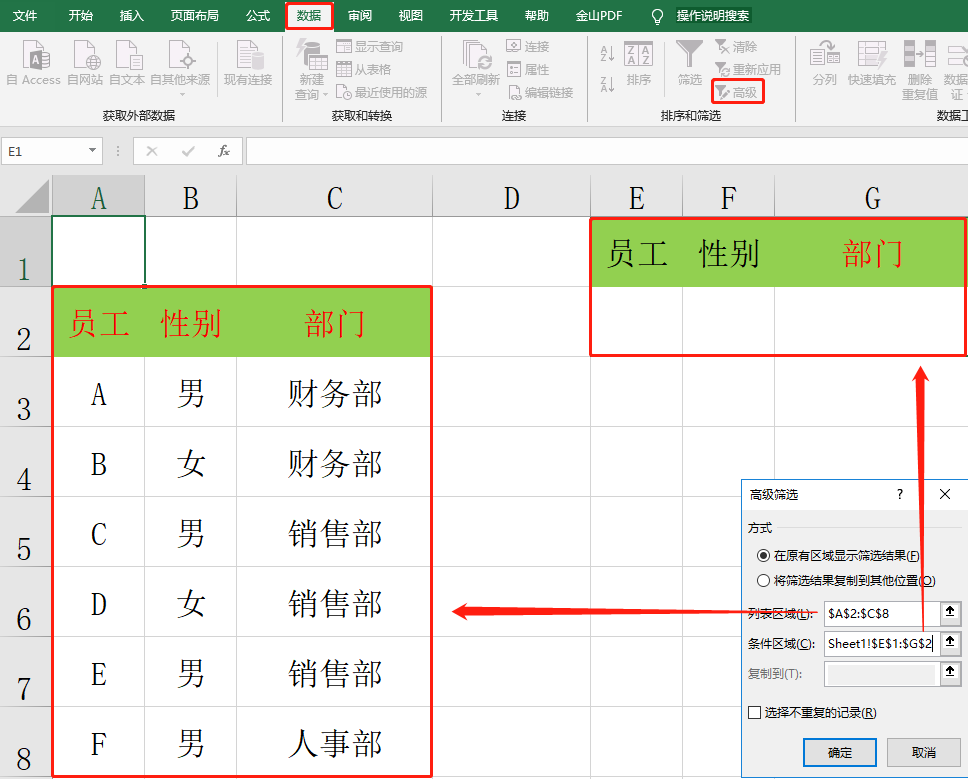Click the 女 cell in row 6

point(190,602)
